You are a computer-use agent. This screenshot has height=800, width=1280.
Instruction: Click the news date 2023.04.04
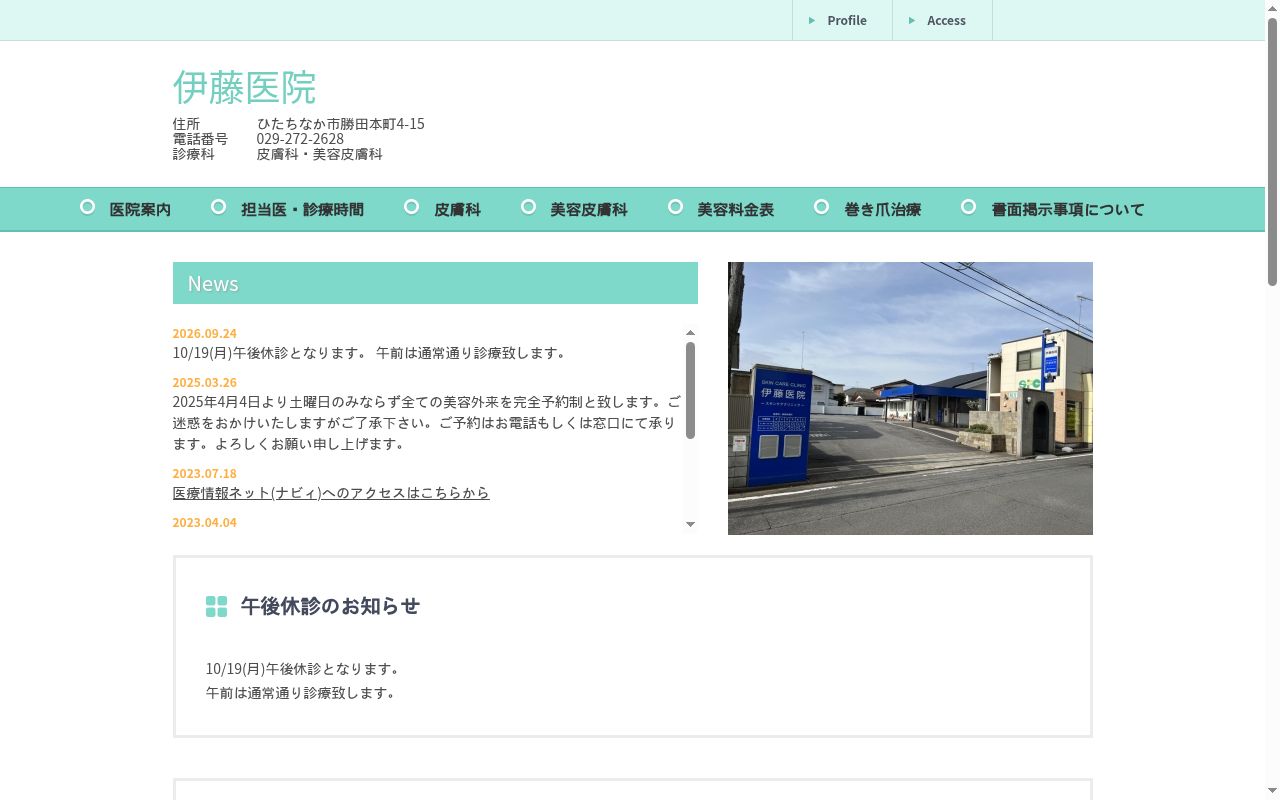(205, 523)
